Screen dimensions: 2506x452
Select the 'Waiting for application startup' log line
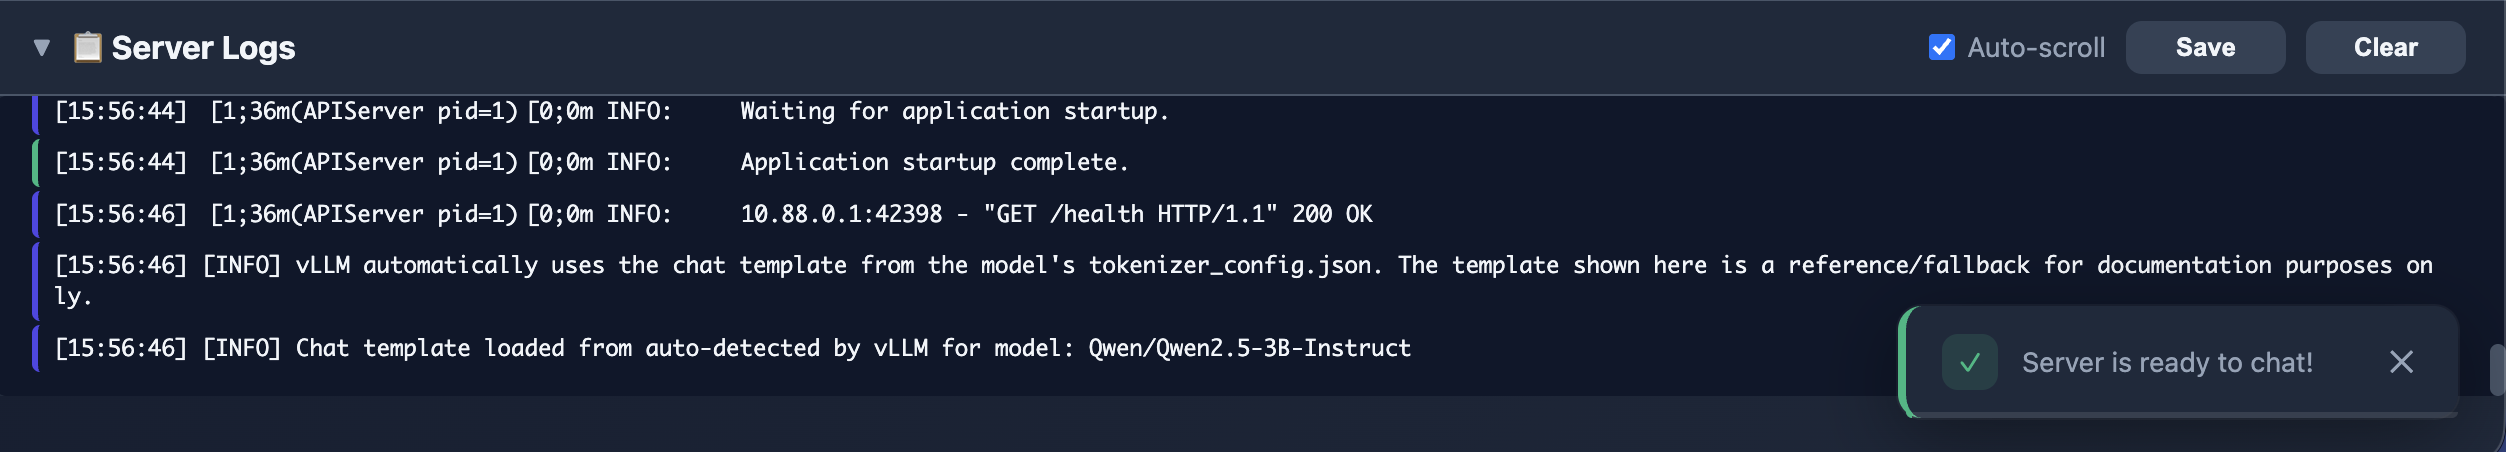tap(954, 111)
